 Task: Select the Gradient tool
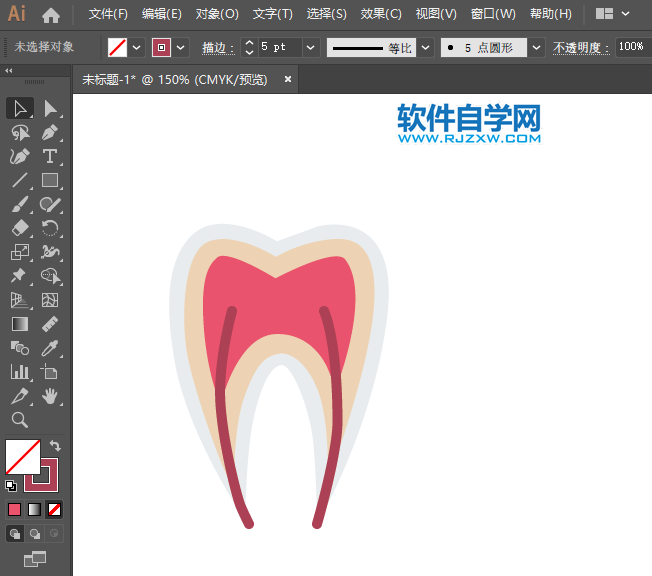click(x=20, y=324)
